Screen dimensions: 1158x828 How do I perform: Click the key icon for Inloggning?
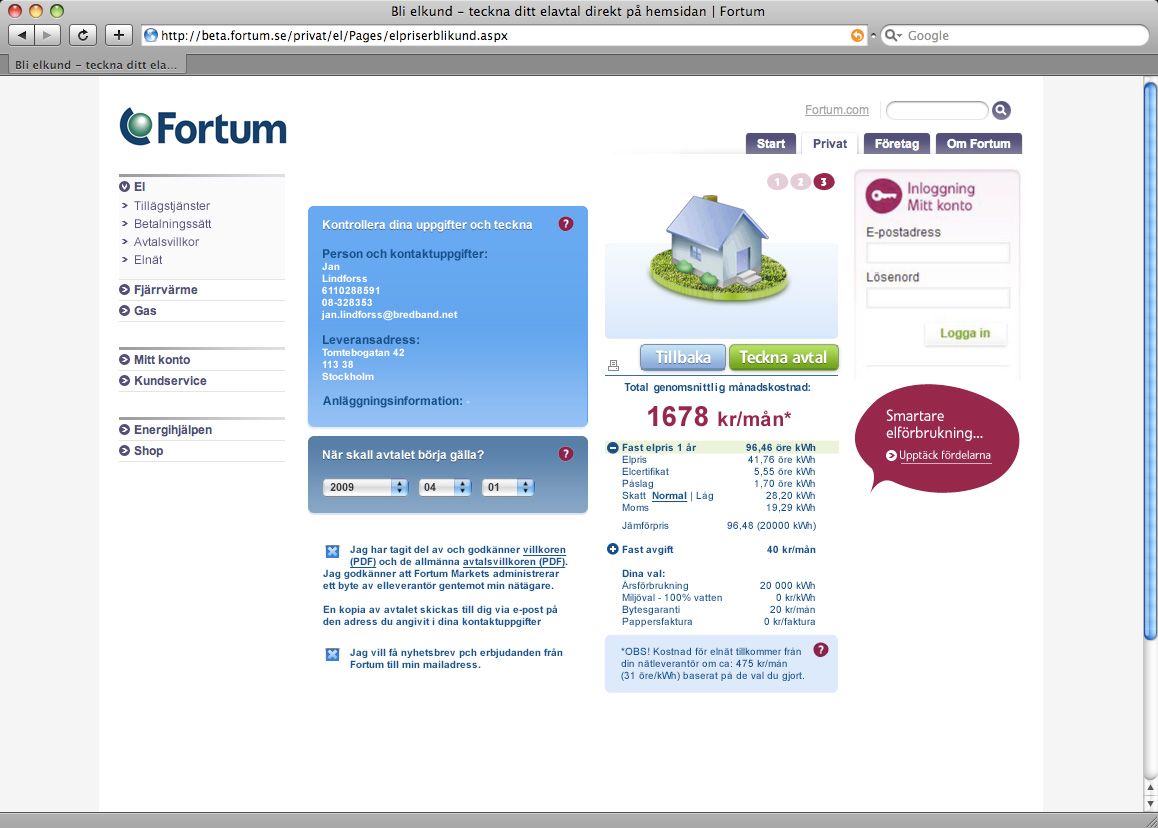click(x=883, y=196)
